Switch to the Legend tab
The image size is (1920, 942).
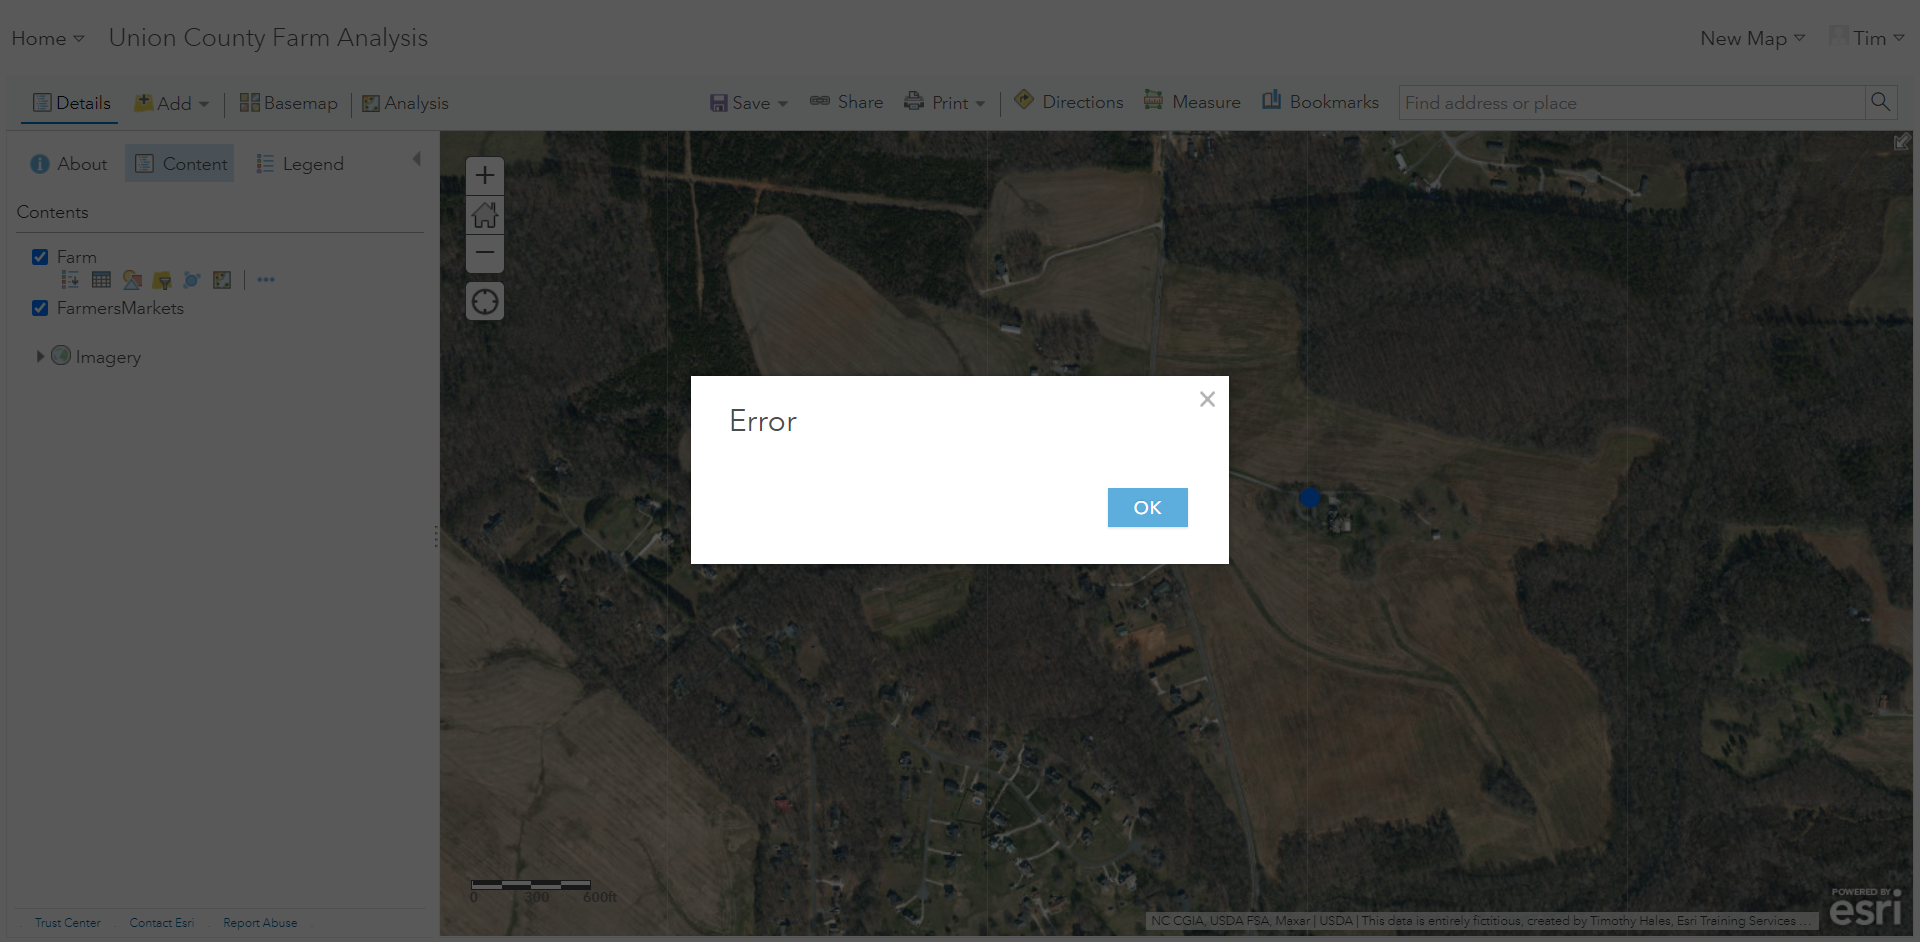pyautogui.click(x=299, y=163)
